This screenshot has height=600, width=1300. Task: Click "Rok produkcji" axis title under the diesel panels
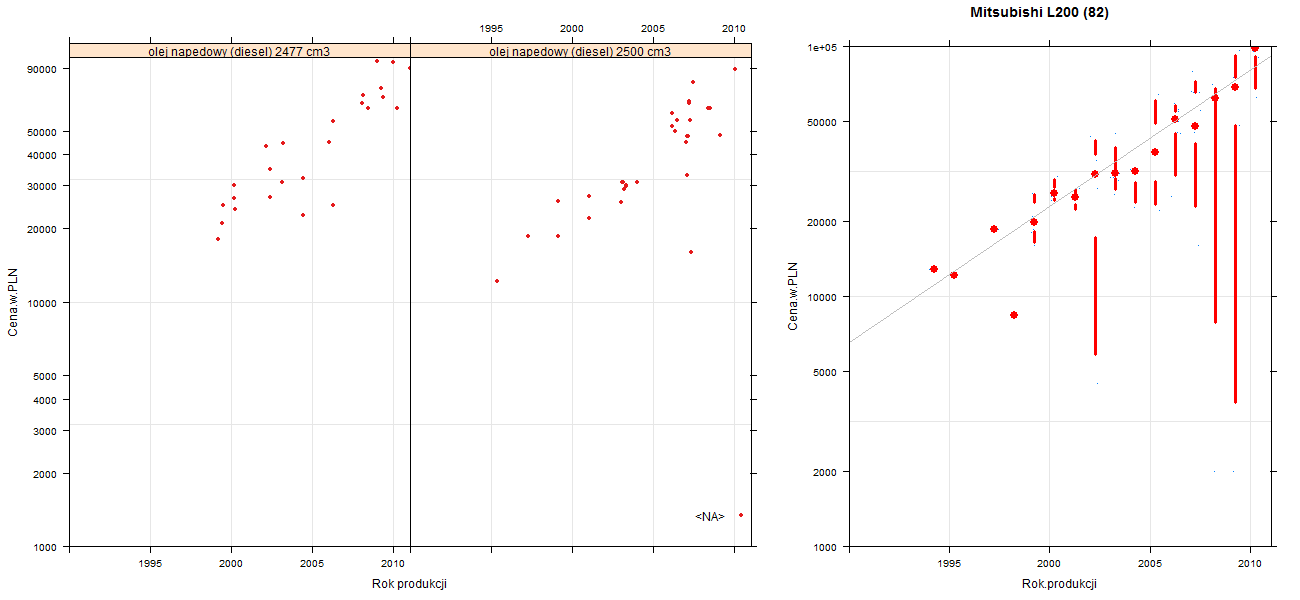coord(409,584)
